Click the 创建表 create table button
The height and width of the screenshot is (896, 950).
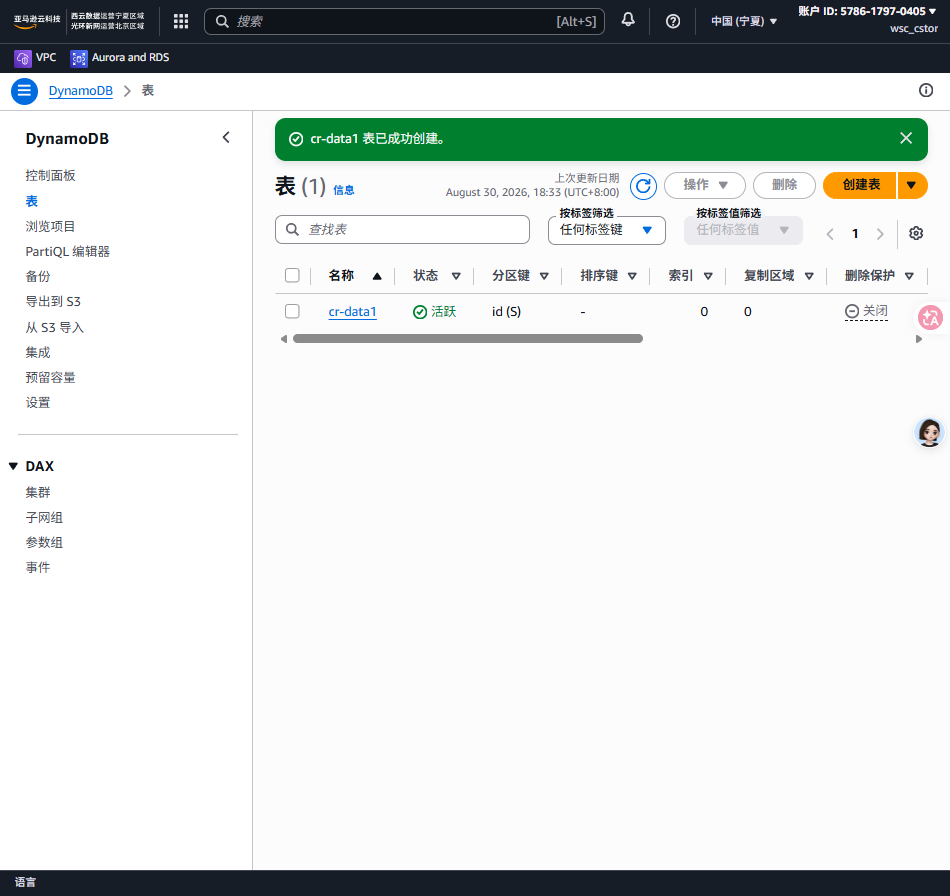pyautogui.click(x=860, y=185)
